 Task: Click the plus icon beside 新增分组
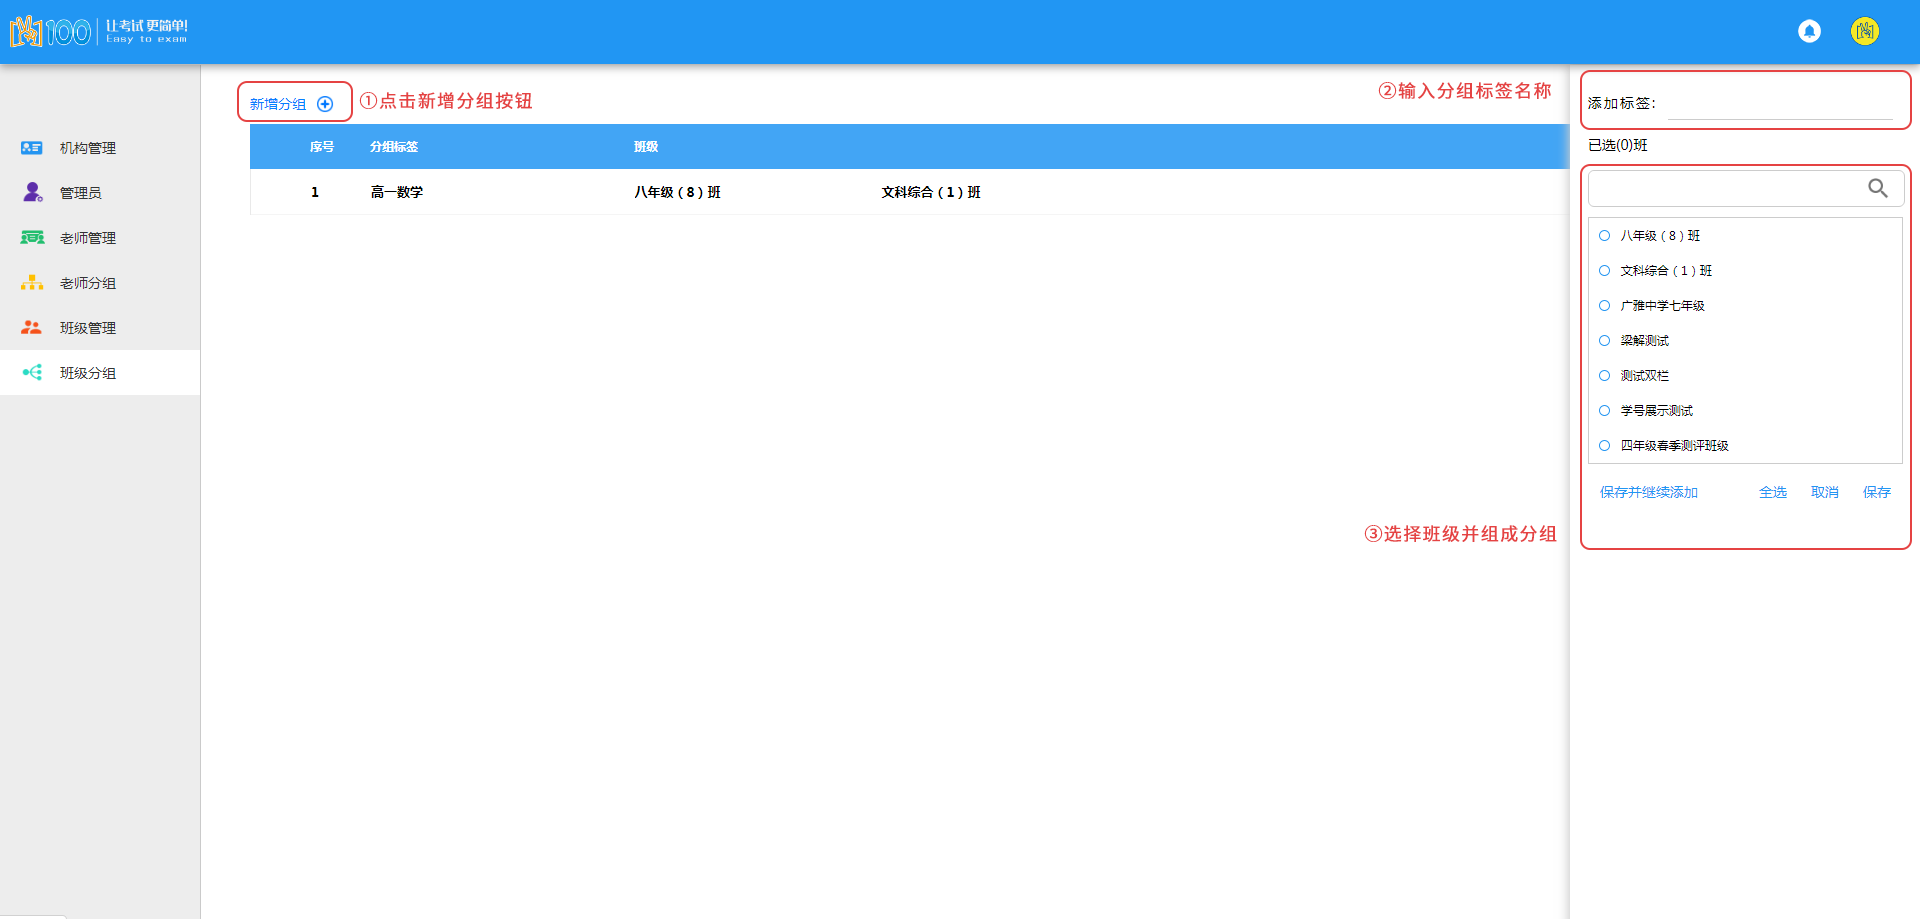click(325, 104)
